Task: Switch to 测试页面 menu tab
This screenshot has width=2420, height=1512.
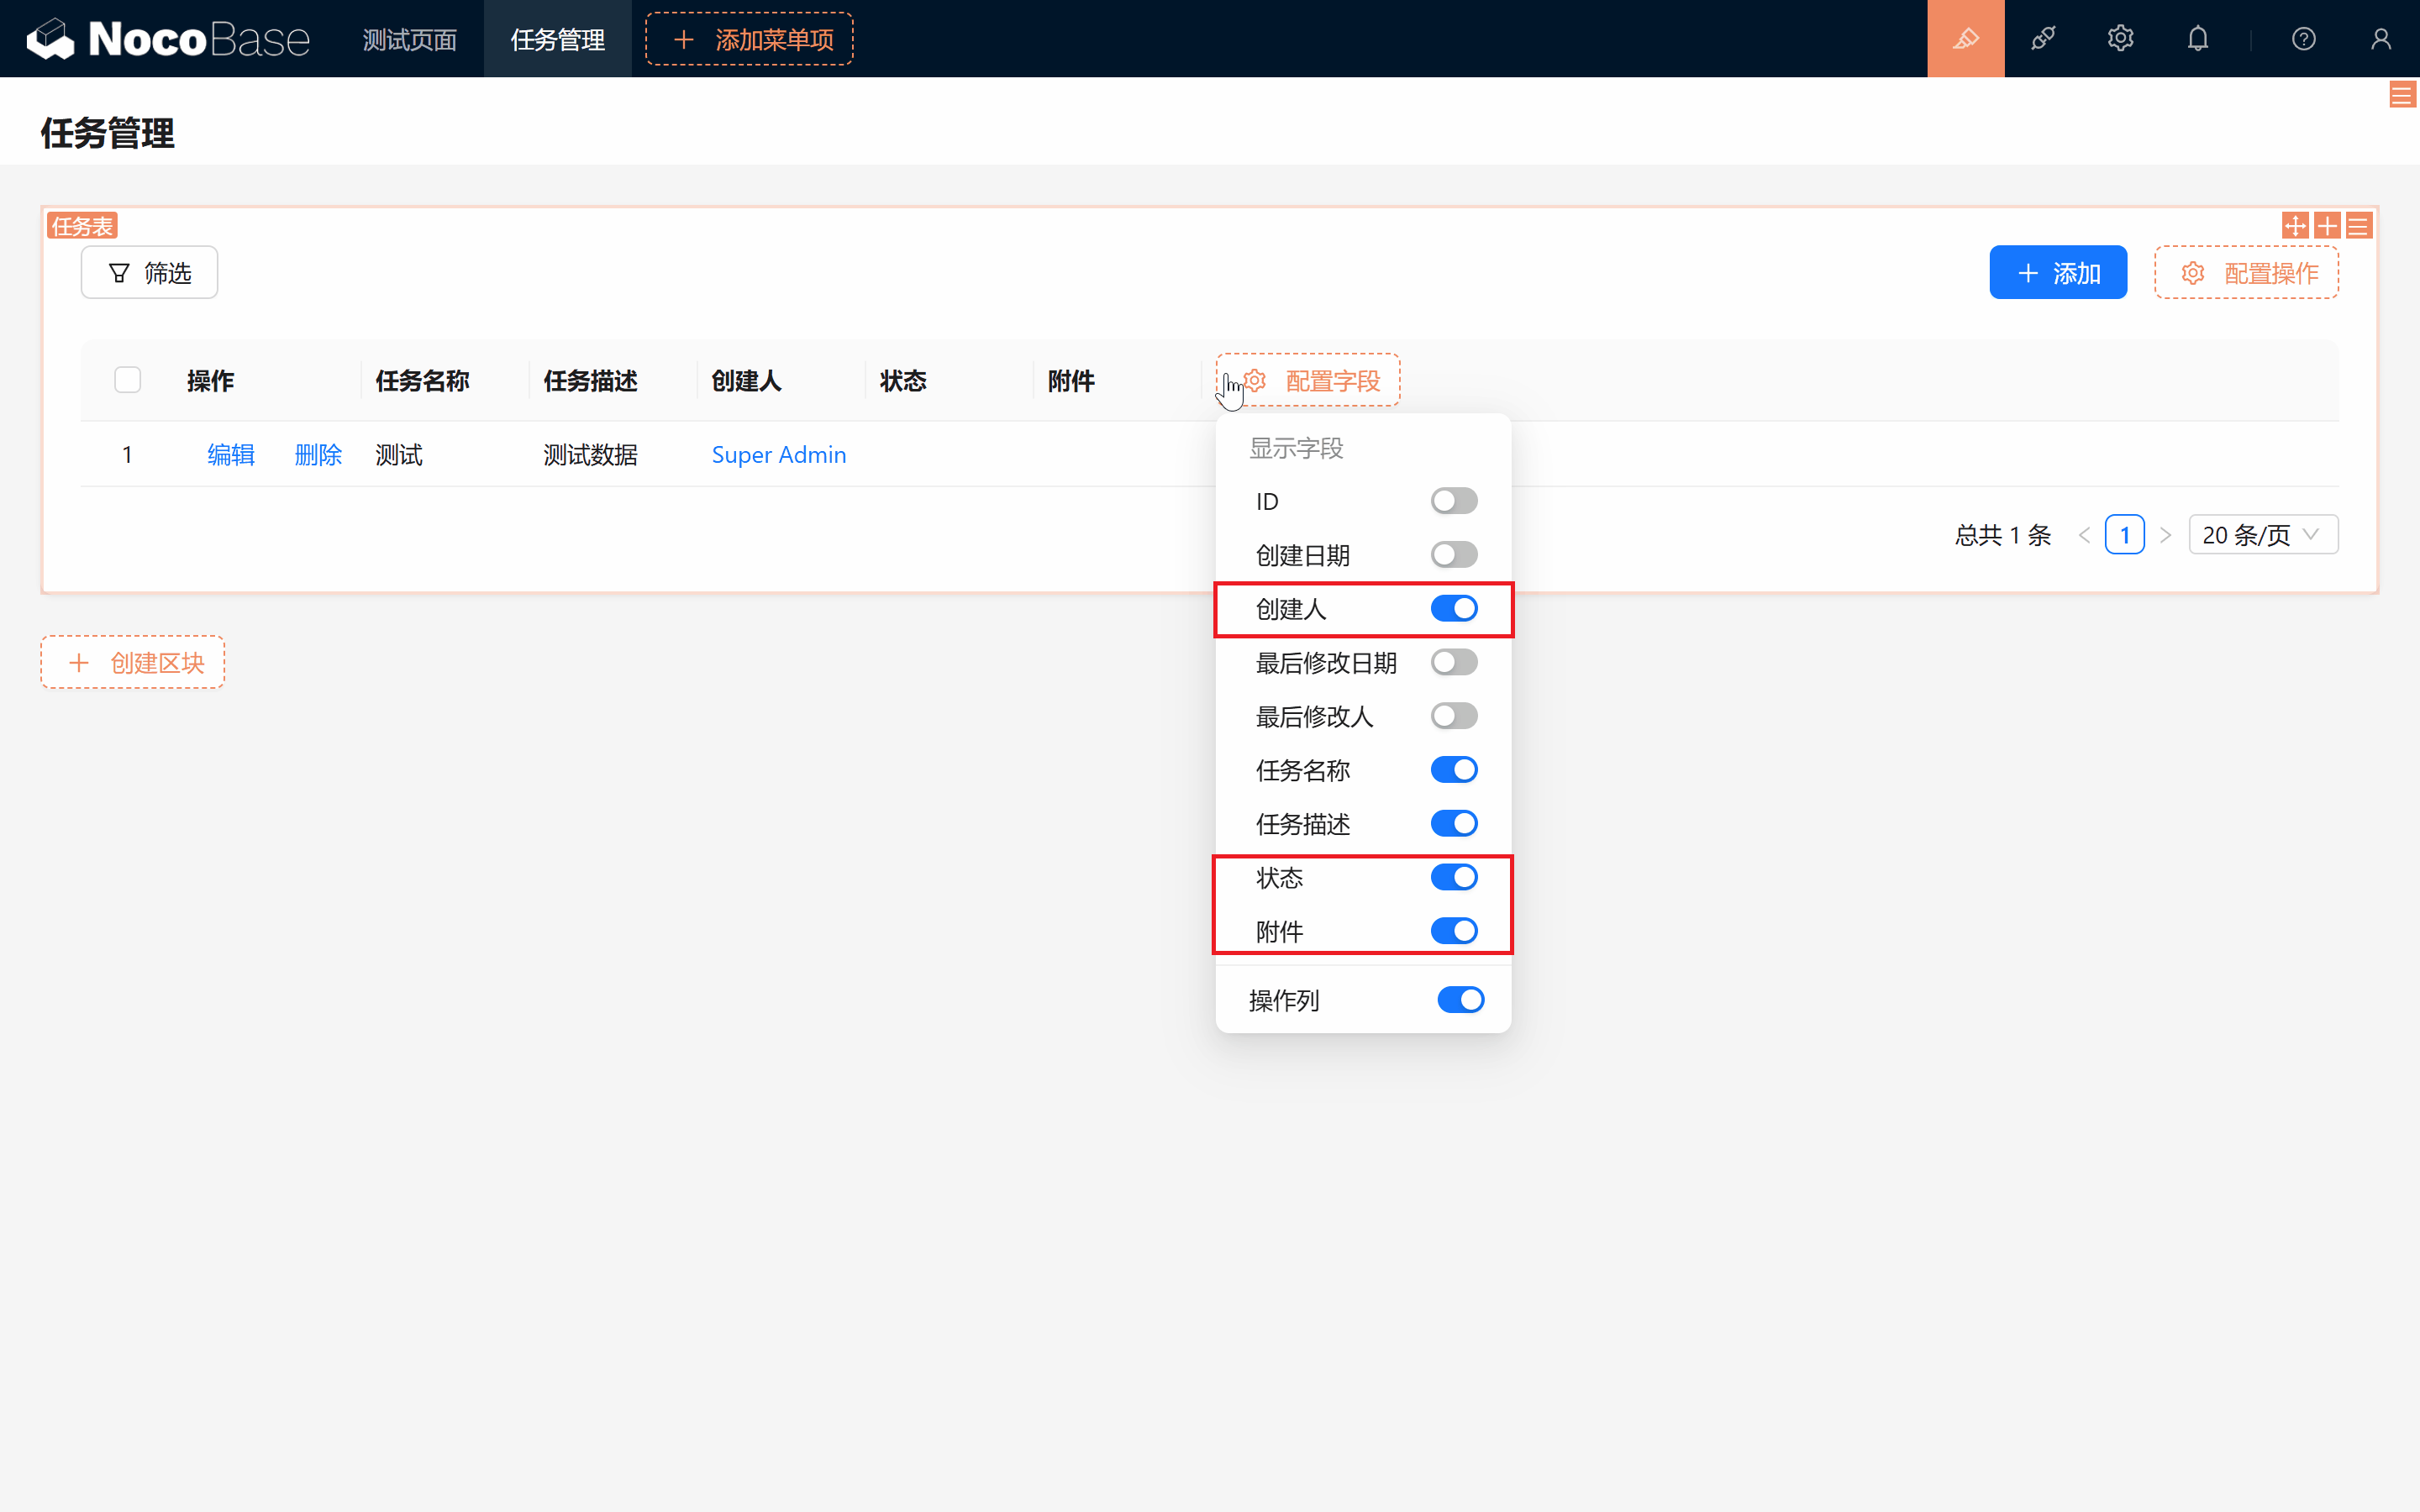Action: pyautogui.click(x=409, y=39)
